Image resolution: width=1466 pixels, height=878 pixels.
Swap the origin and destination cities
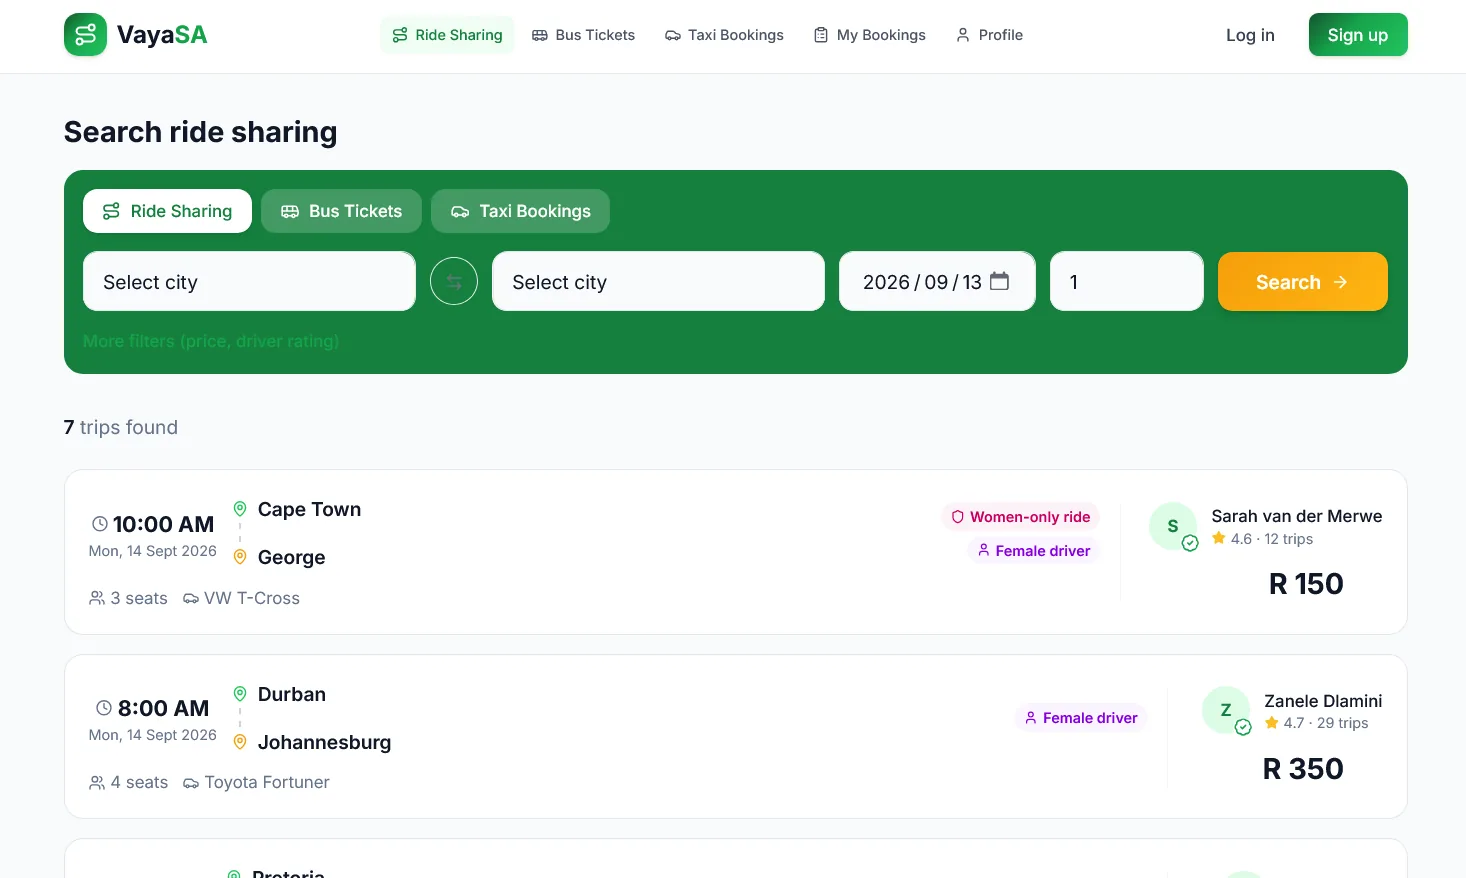[454, 282]
